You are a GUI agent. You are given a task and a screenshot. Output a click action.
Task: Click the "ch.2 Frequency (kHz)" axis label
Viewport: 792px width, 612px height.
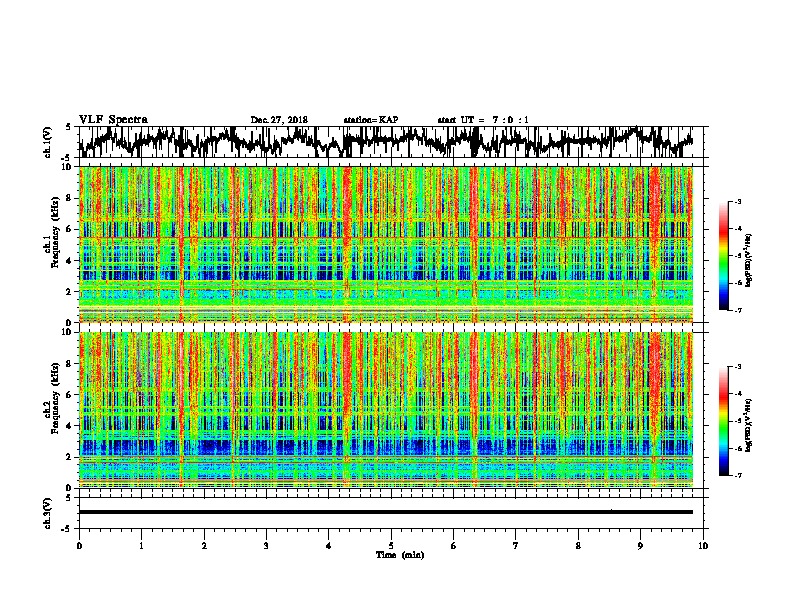coord(52,398)
